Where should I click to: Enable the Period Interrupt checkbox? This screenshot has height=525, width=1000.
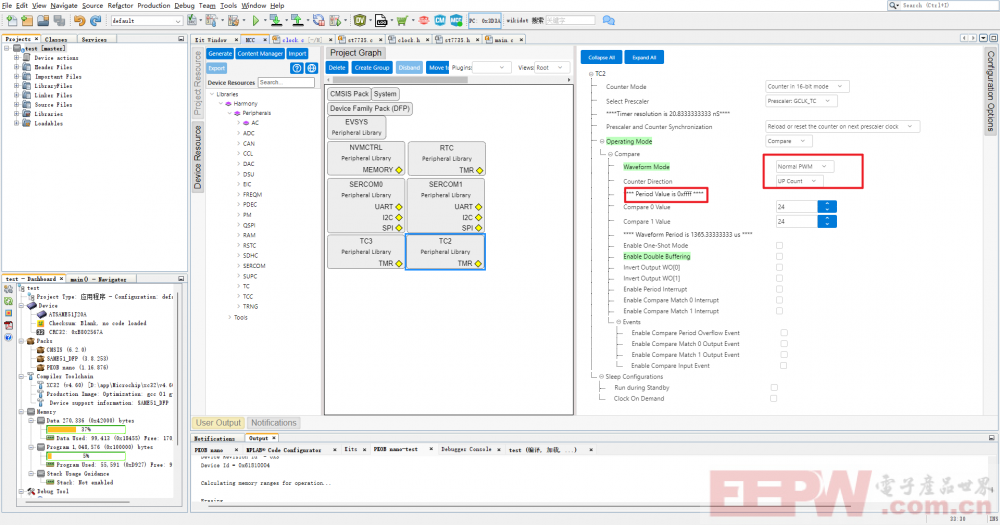coord(779,289)
